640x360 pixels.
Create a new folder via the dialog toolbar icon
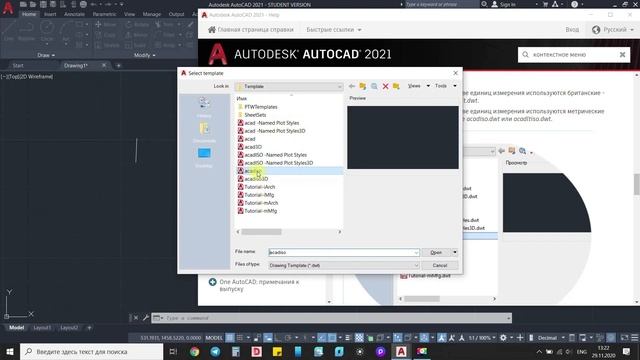point(396,86)
